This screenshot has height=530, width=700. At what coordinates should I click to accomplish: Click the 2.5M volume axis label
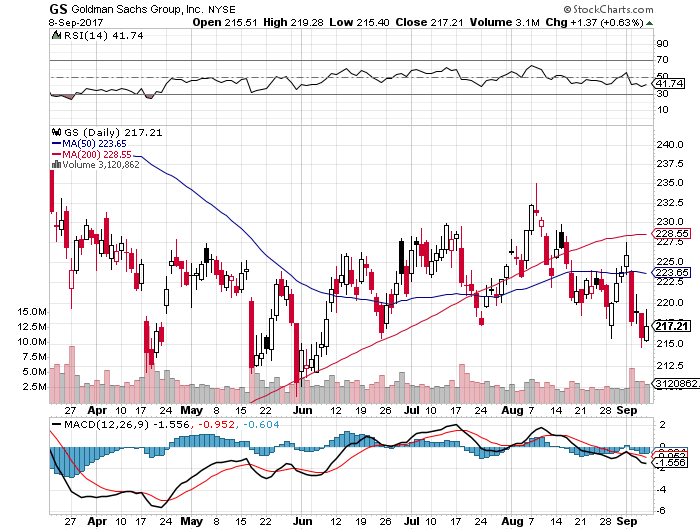tap(34, 386)
